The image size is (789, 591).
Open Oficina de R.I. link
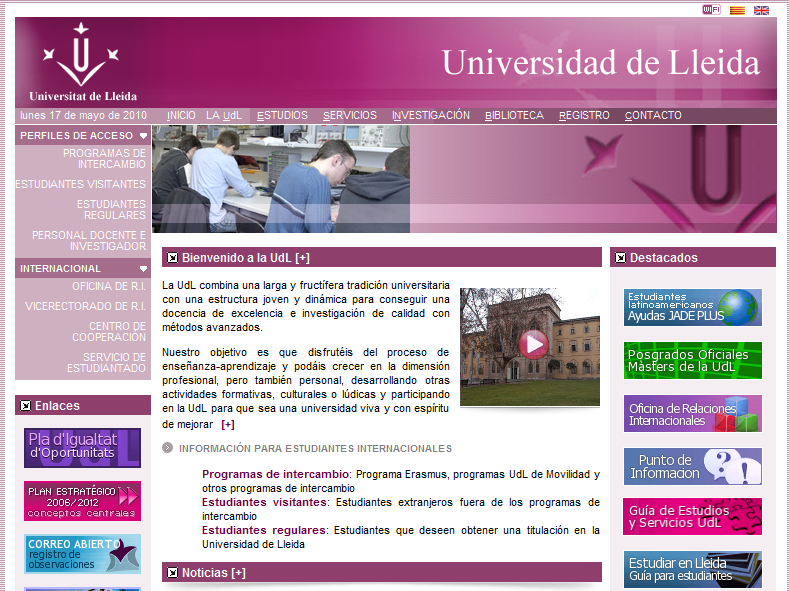click(x=109, y=286)
